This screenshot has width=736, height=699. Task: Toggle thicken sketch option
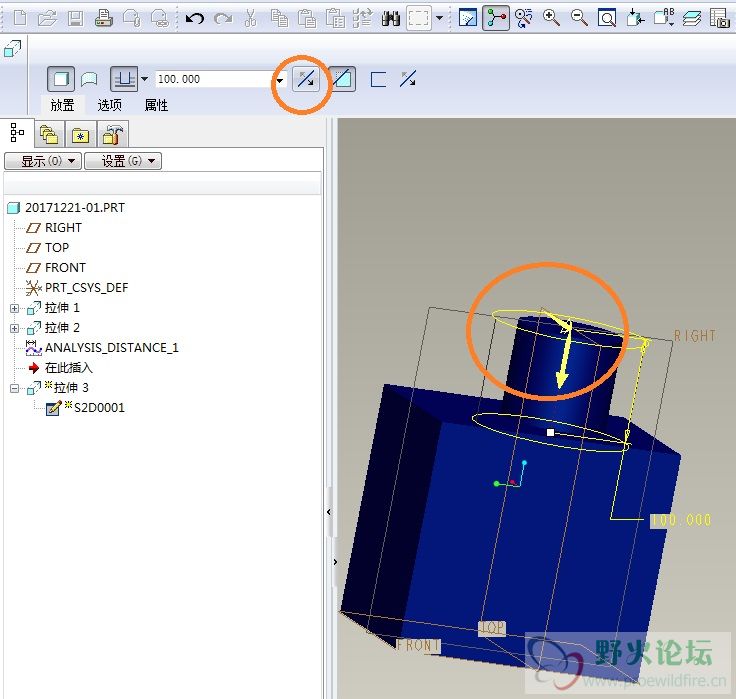click(378, 79)
